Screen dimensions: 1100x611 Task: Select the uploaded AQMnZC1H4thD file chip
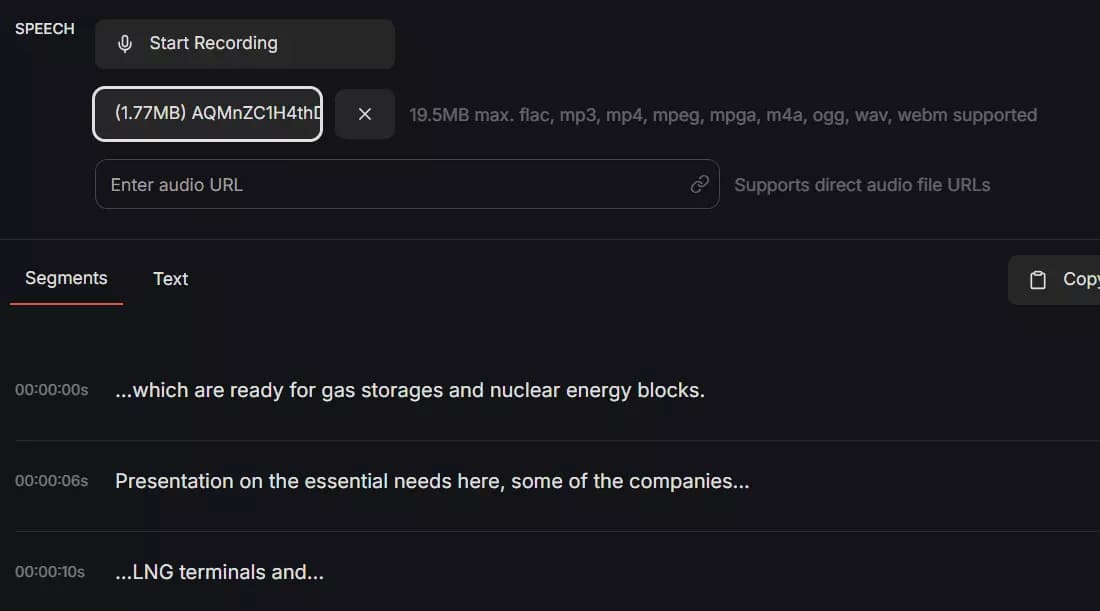click(207, 114)
